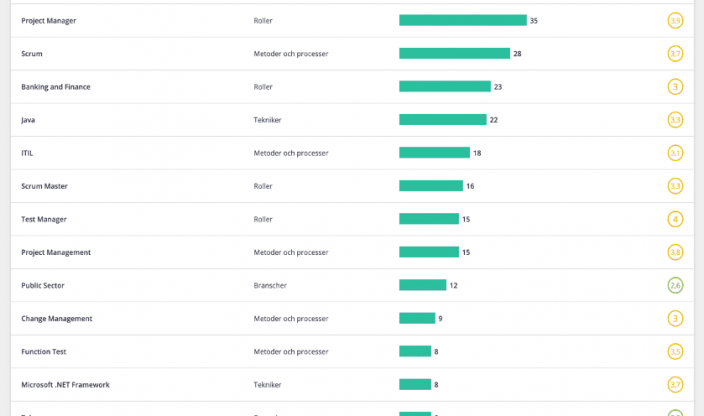Click the green Public Sector rating circle
This screenshot has width=704, height=416.
tap(676, 285)
